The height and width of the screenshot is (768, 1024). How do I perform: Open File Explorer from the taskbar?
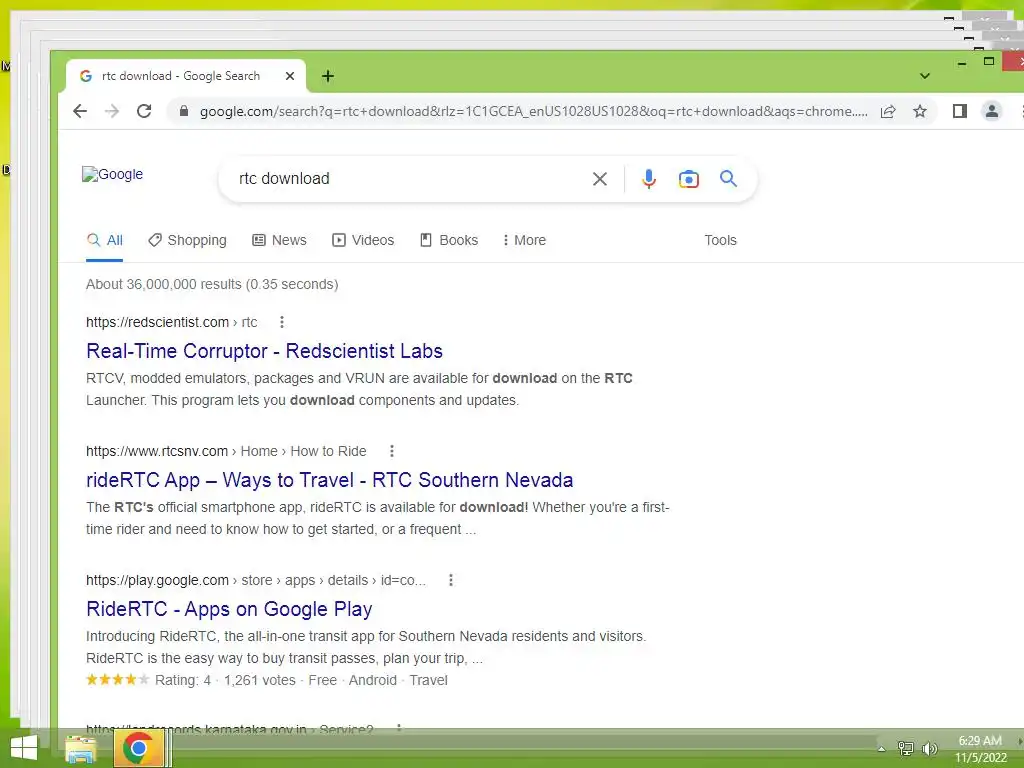80,749
